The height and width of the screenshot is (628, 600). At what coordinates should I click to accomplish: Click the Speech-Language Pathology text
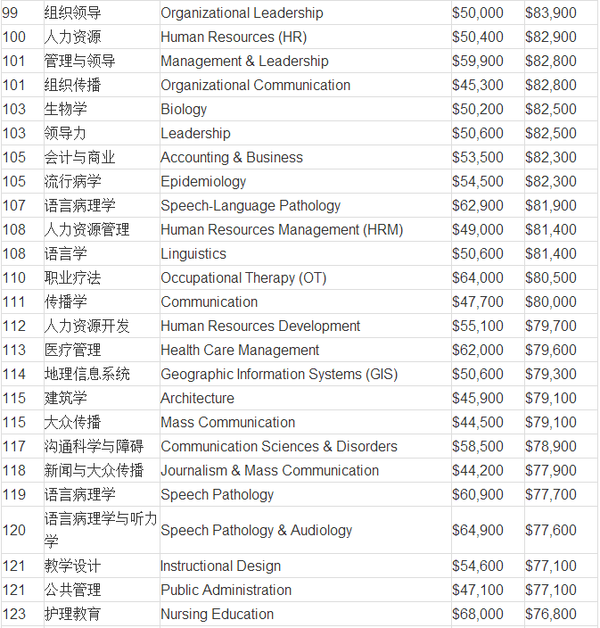coord(250,205)
